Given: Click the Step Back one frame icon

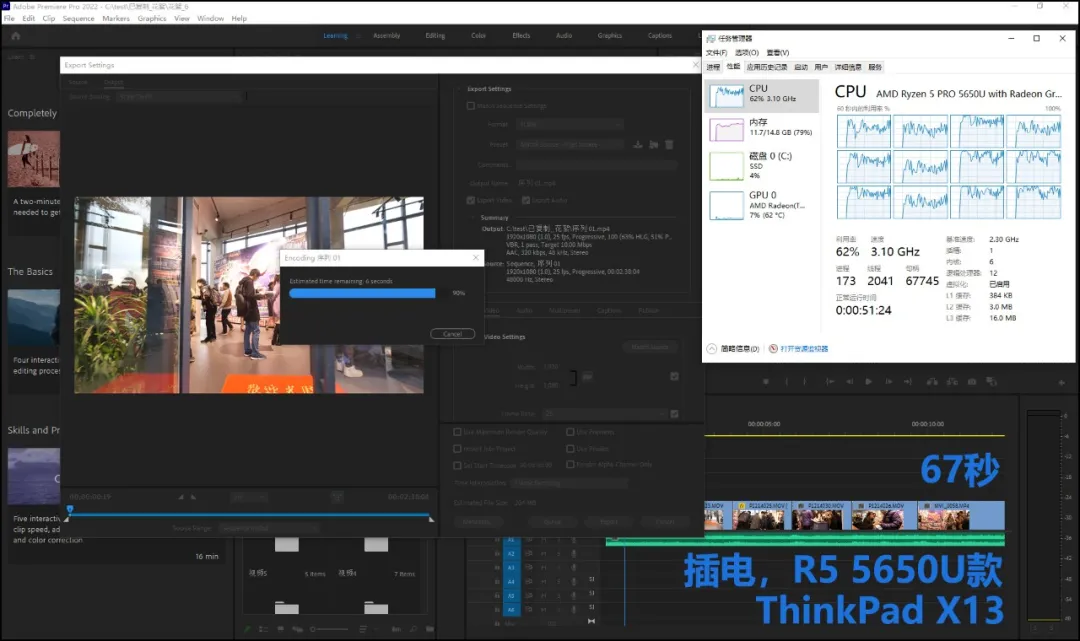Looking at the screenshot, I should pyautogui.click(x=849, y=381).
